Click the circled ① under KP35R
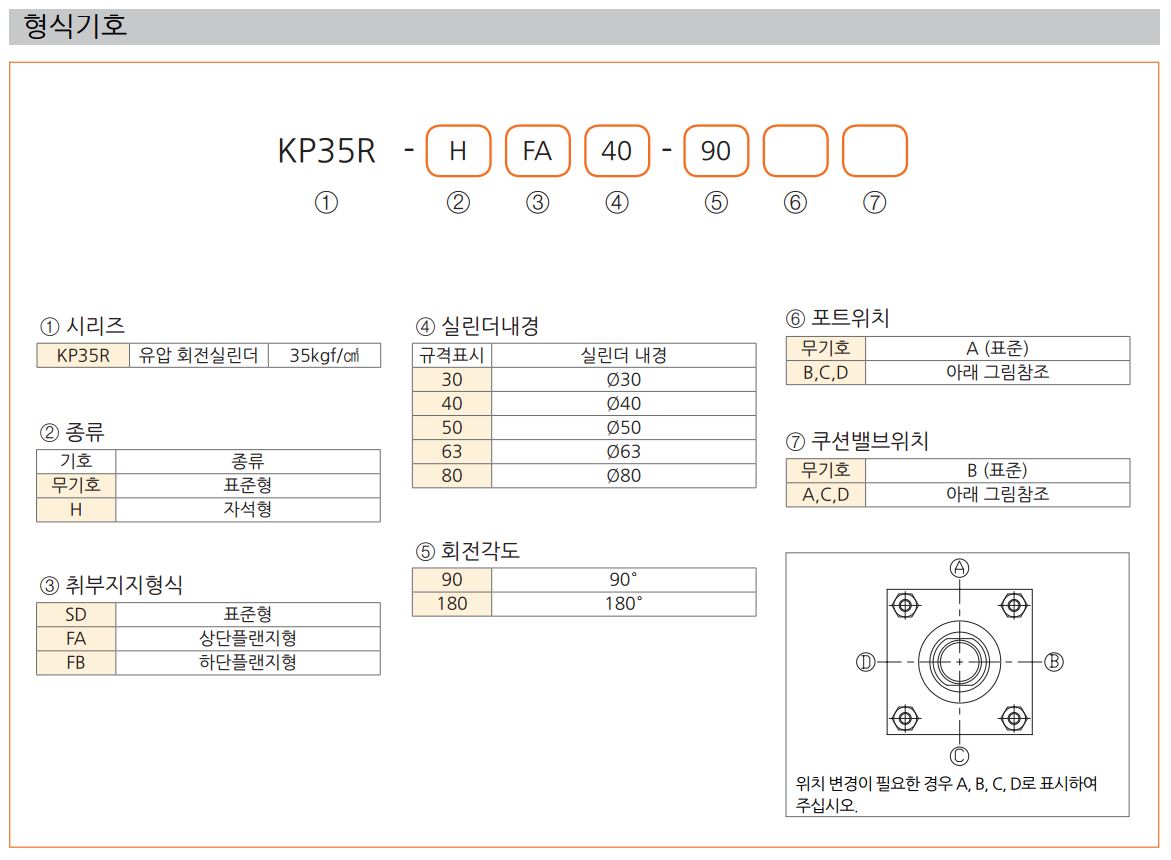1171x860 pixels. pyautogui.click(x=326, y=202)
